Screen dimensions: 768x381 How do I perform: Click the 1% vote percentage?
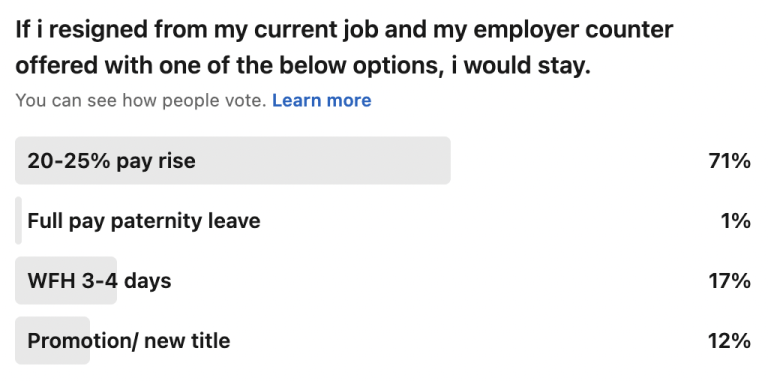click(x=736, y=221)
